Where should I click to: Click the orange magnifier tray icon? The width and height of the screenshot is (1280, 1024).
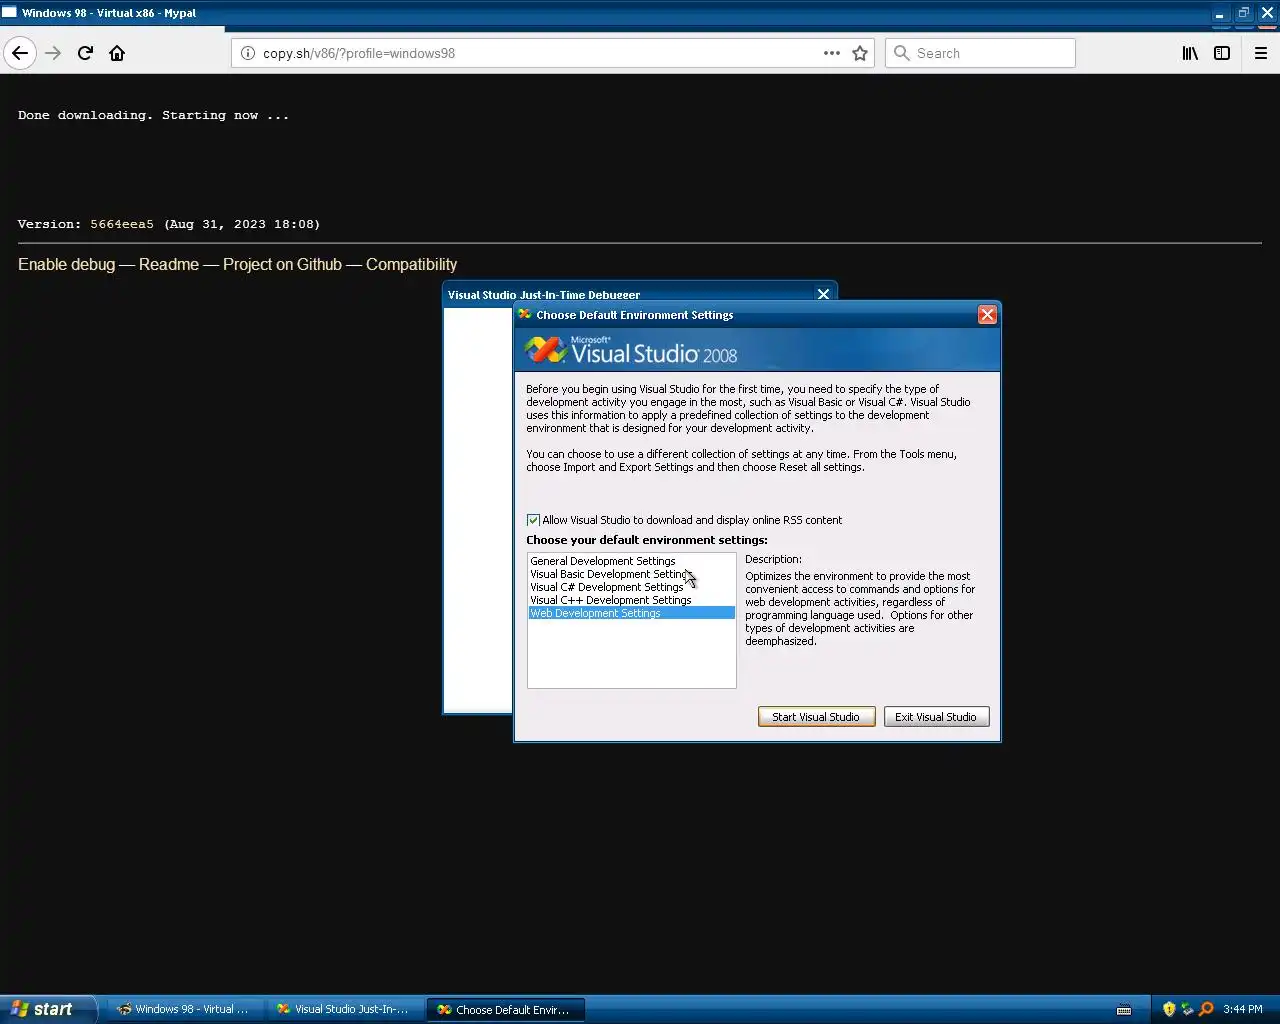[x=1206, y=1009]
